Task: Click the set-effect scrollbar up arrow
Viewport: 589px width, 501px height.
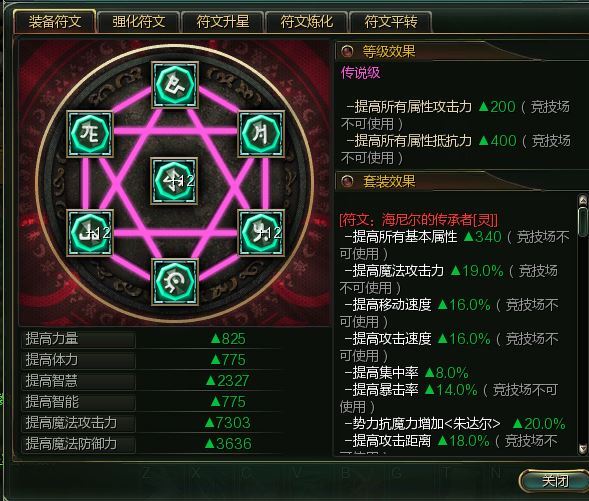Action: point(583,200)
